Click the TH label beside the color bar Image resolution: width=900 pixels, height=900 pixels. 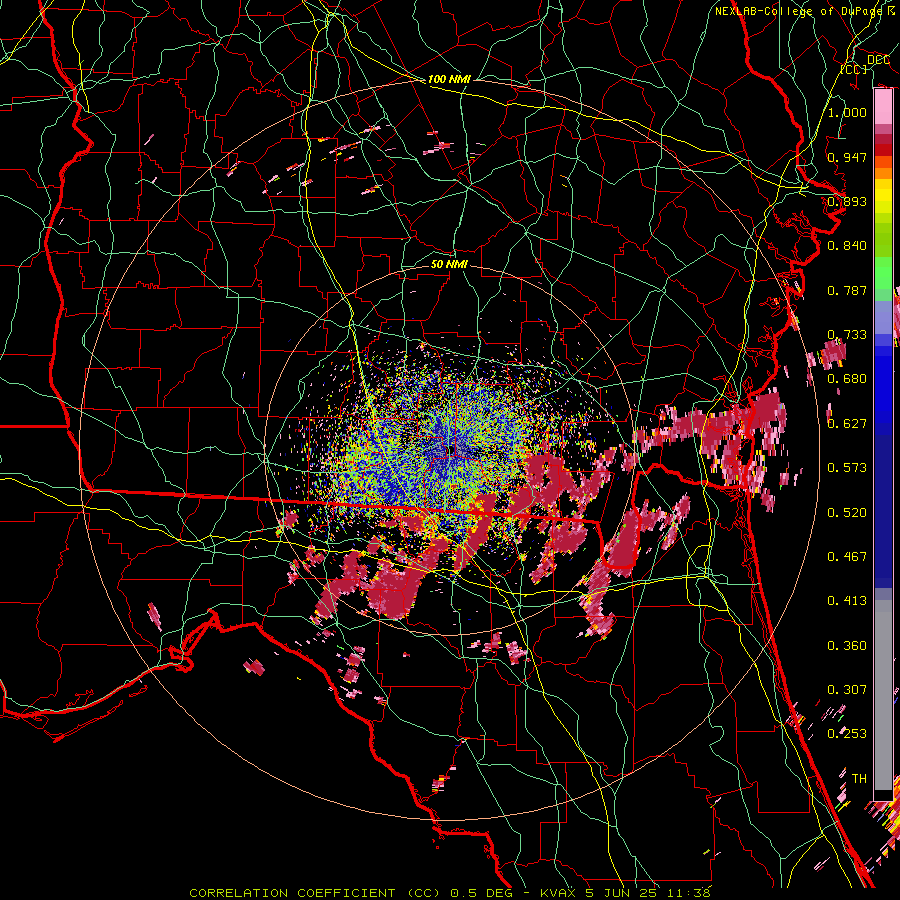click(x=859, y=779)
